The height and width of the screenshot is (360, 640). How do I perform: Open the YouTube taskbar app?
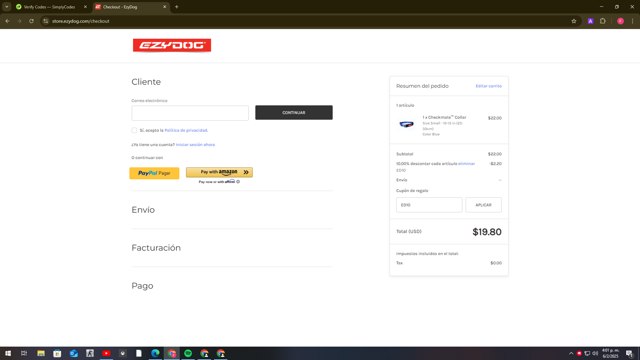(x=106, y=353)
